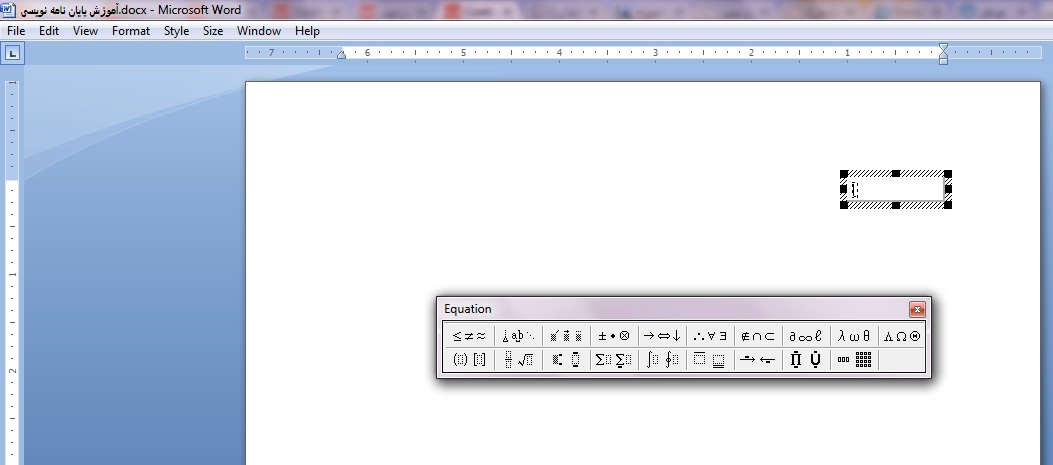Open the Format menu
1053x465 pixels.
(x=131, y=31)
